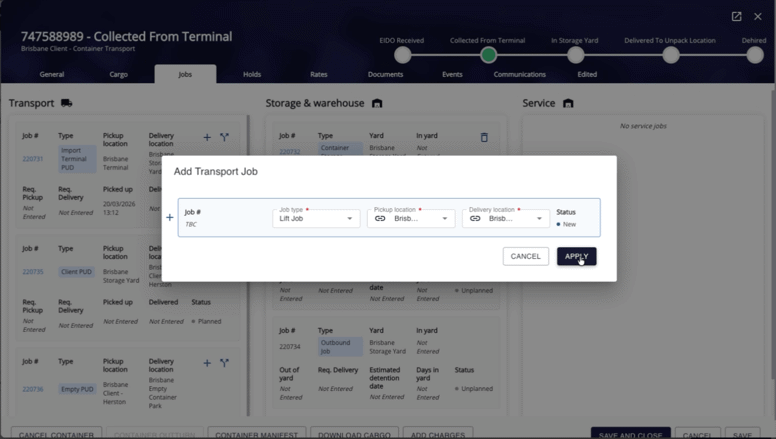Image resolution: width=776 pixels, height=439 pixels.
Task: Open the Events tab
Action: pos(452,74)
